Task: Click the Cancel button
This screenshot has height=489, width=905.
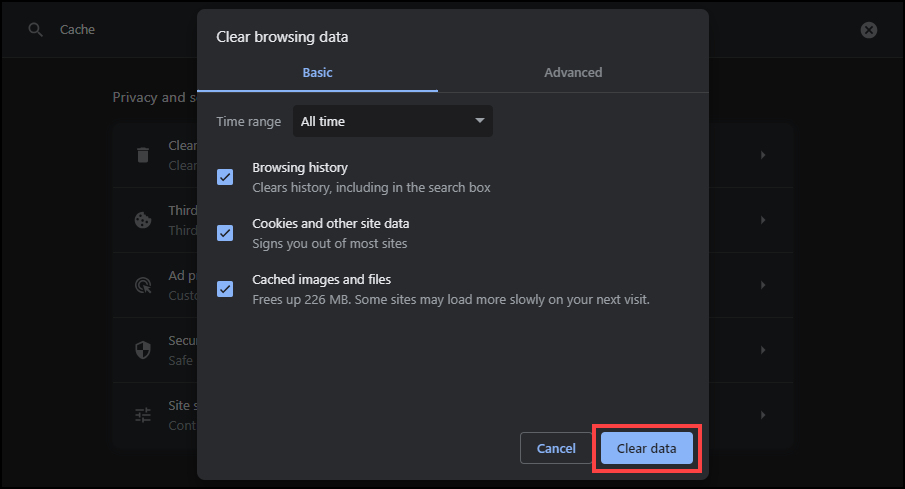Action: [x=556, y=448]
